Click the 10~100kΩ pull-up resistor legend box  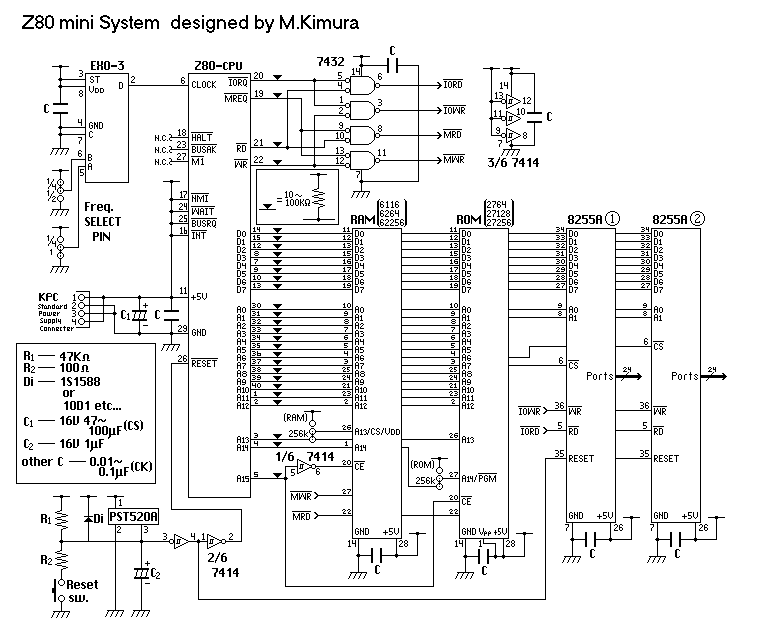point(297,194)
